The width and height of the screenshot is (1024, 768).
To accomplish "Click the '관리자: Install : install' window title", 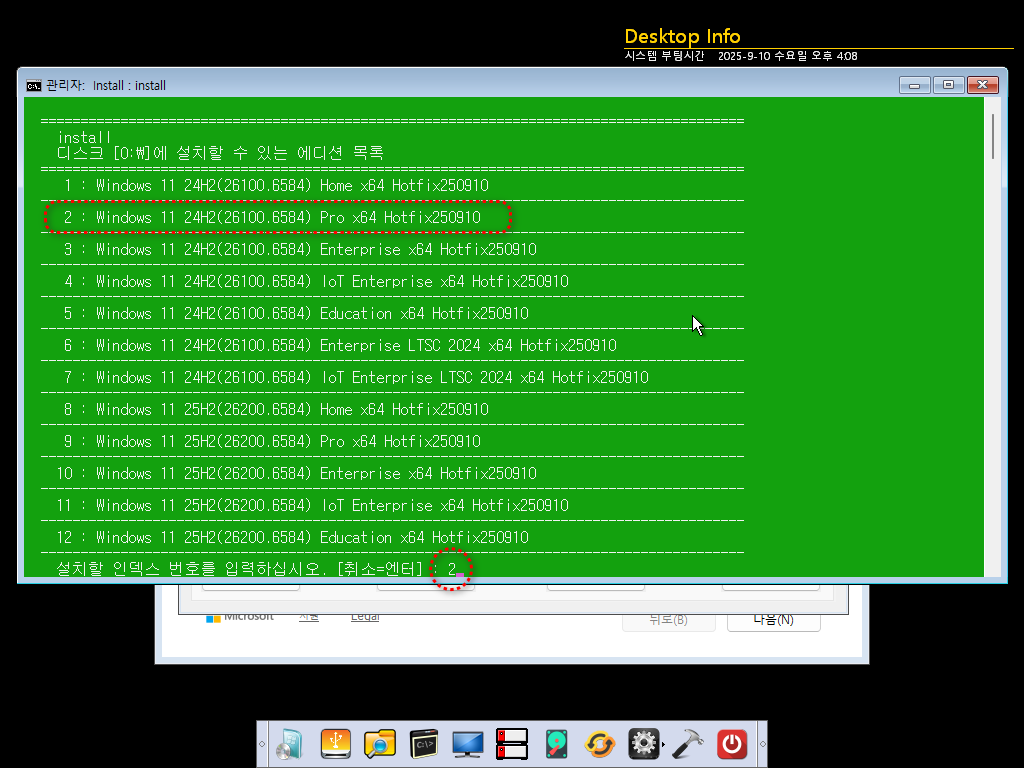I will 106,86.
